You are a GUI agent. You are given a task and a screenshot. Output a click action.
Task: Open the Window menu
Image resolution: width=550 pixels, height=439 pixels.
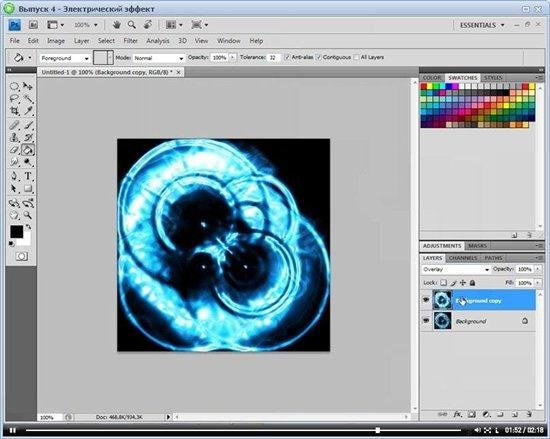click(229, 41)
